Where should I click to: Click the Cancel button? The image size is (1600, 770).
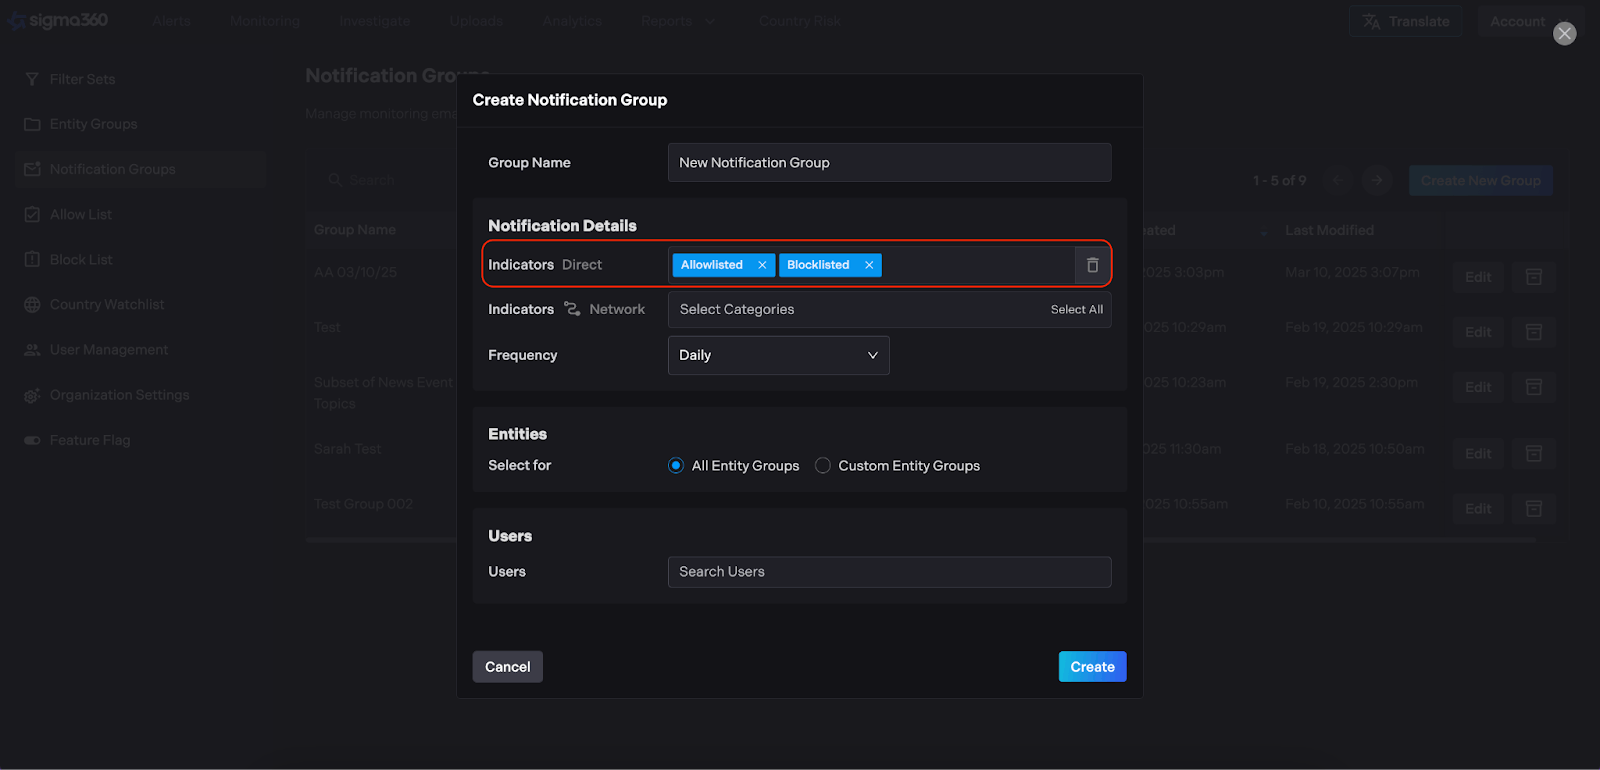[x=507, y=667]
